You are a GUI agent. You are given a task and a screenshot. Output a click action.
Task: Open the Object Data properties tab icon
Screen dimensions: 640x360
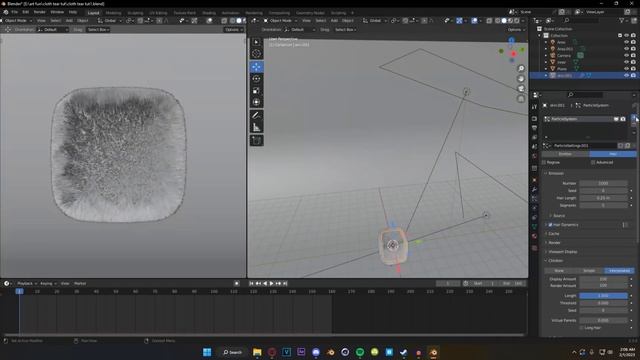534,227
